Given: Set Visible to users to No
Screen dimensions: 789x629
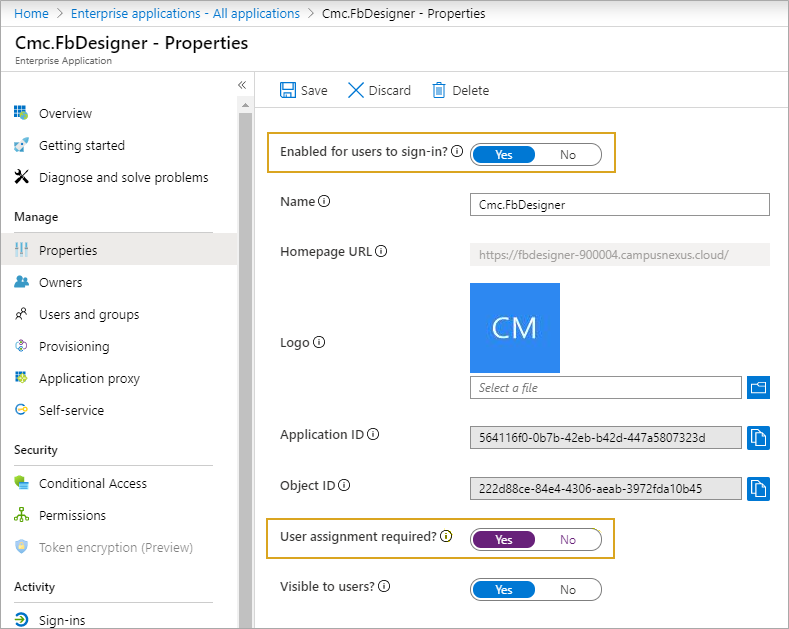Looking at the screenshot, I should click(568, 590).
